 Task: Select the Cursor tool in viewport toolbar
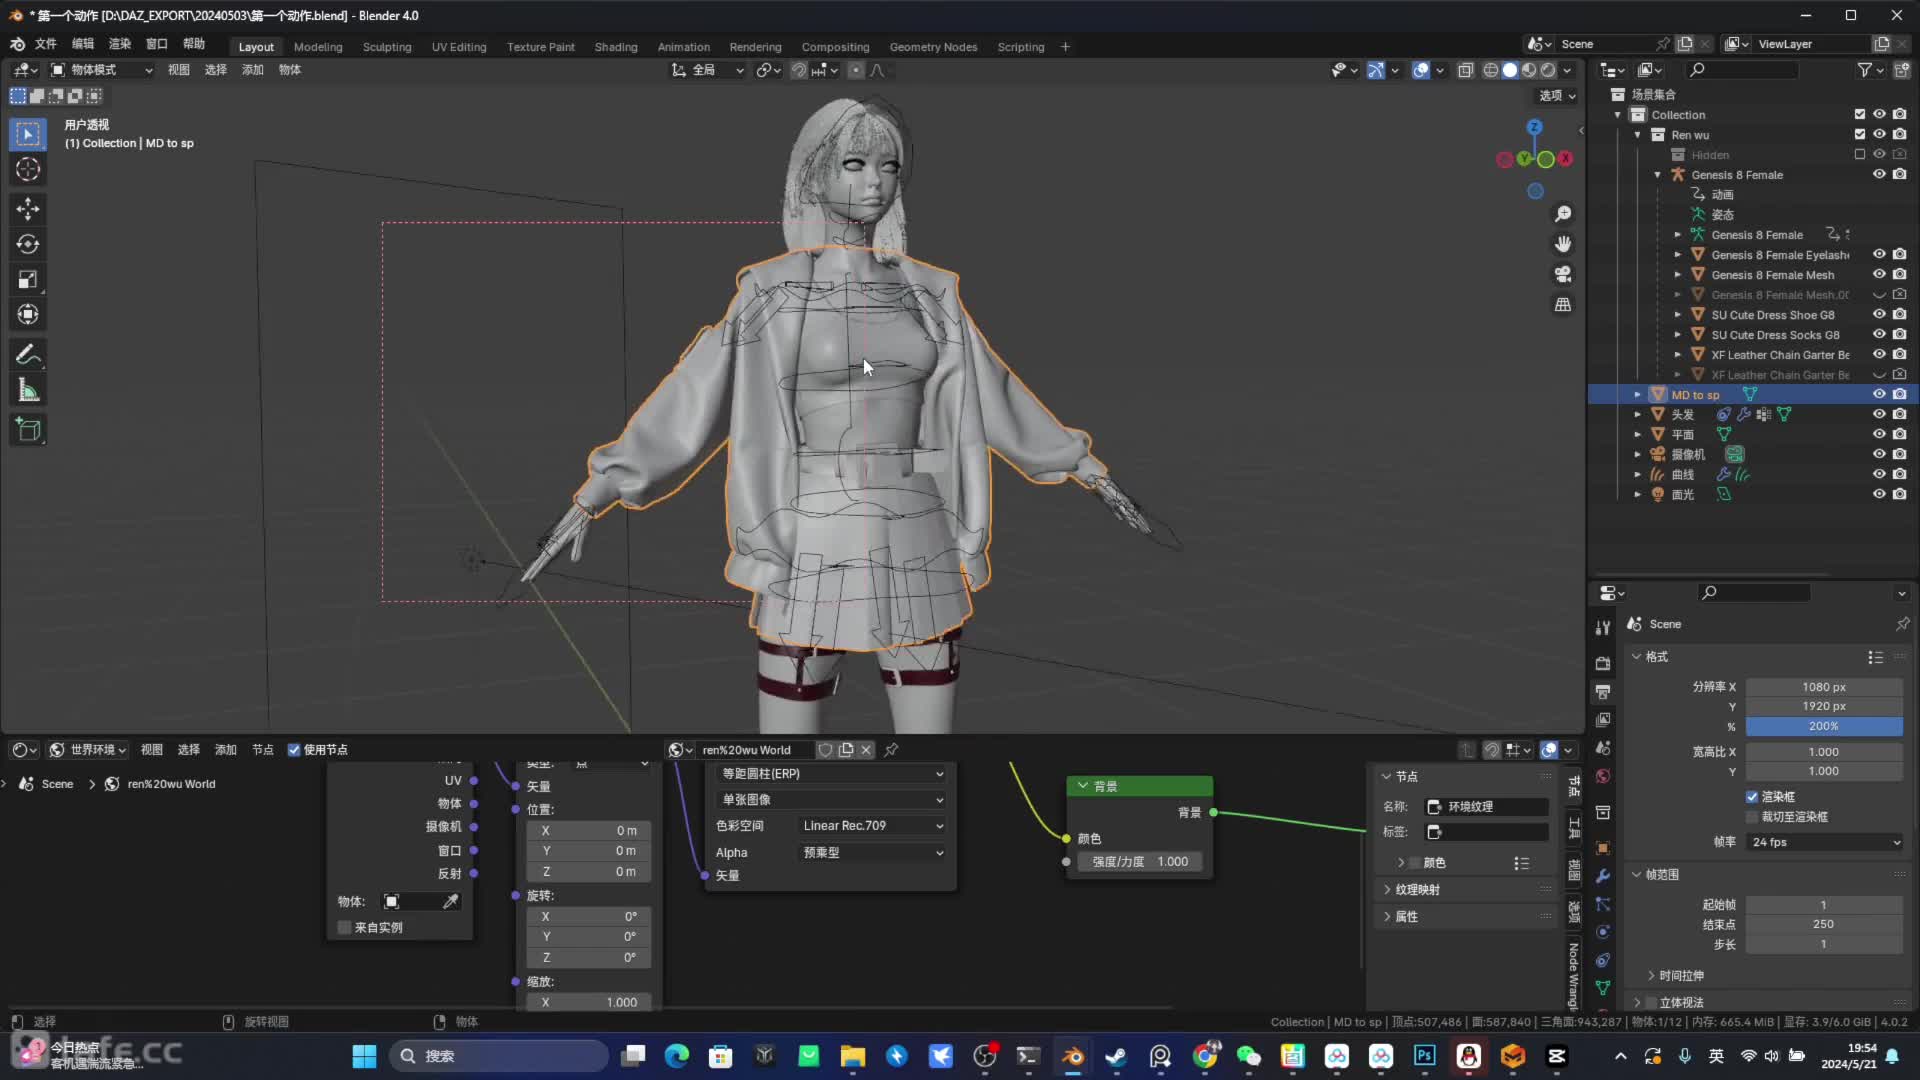click(x=28, y=170)
